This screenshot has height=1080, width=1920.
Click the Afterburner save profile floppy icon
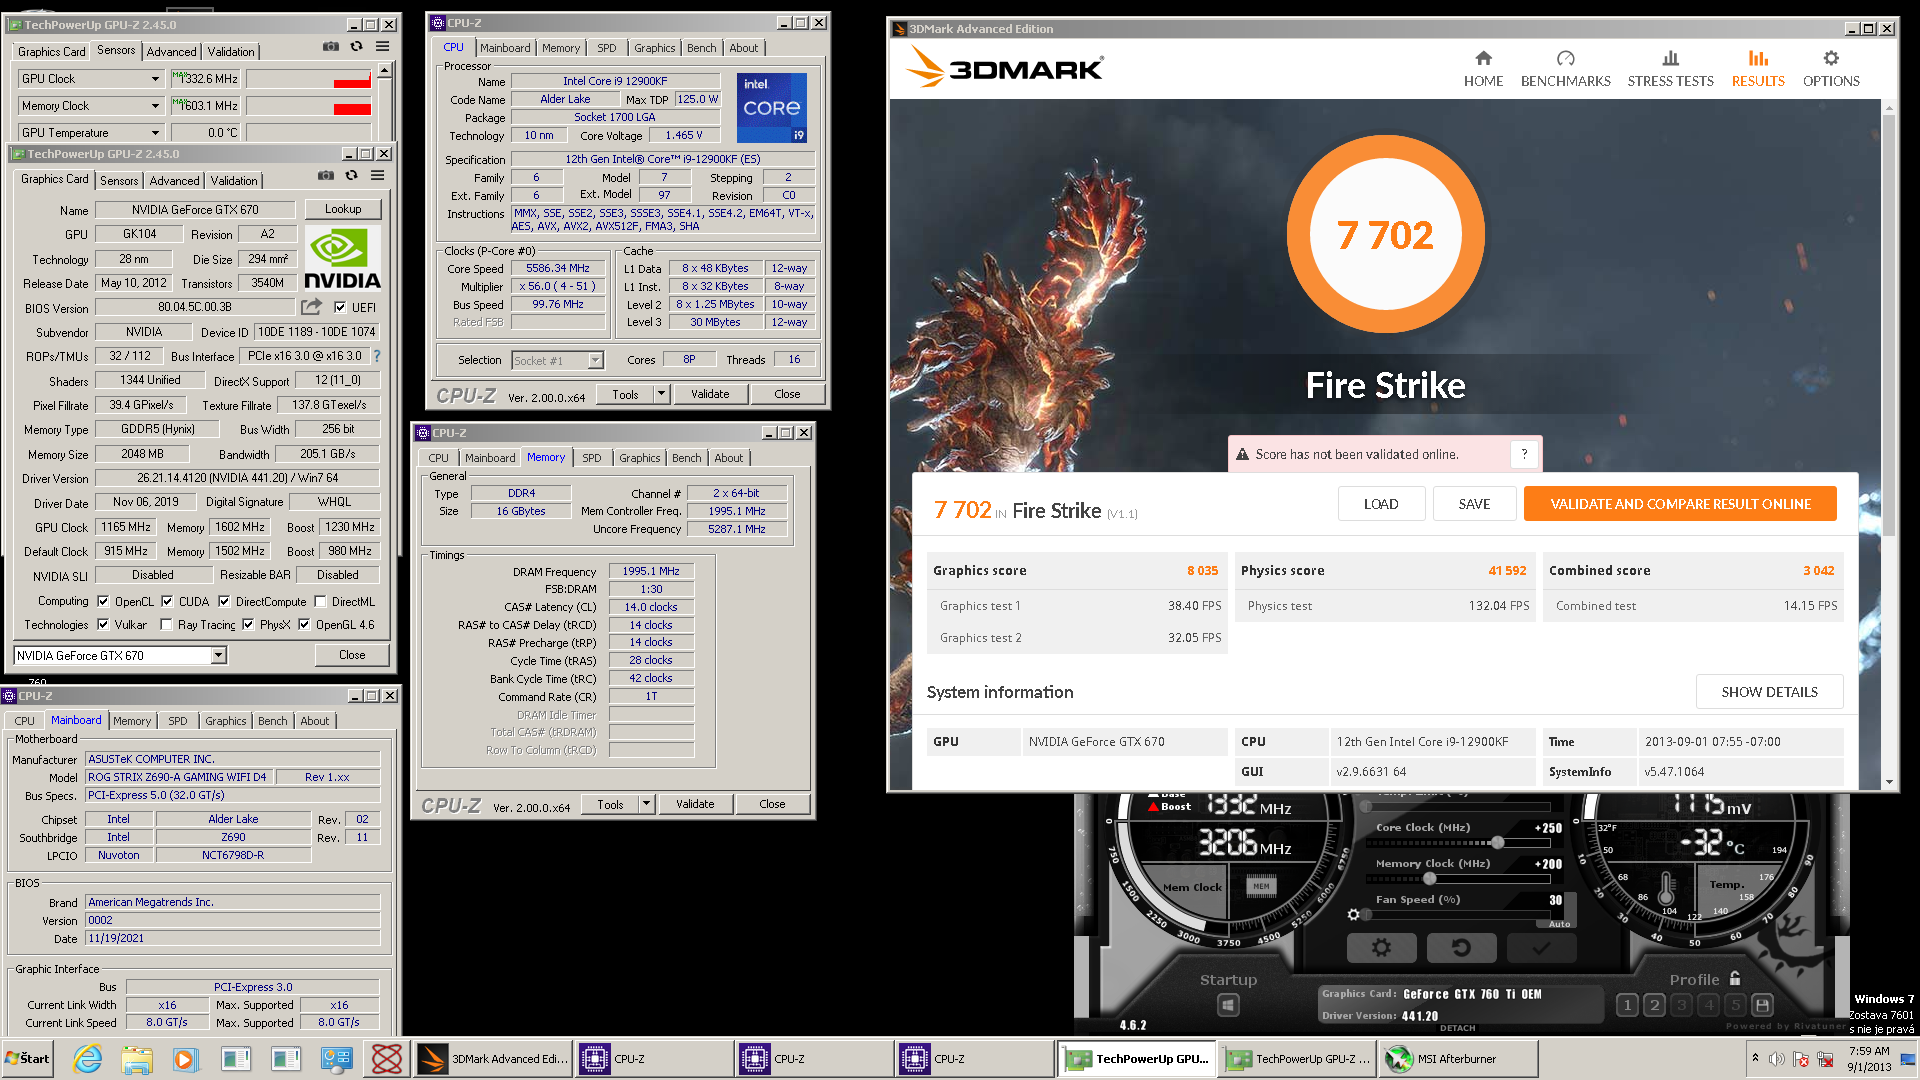[1762, 1005]
